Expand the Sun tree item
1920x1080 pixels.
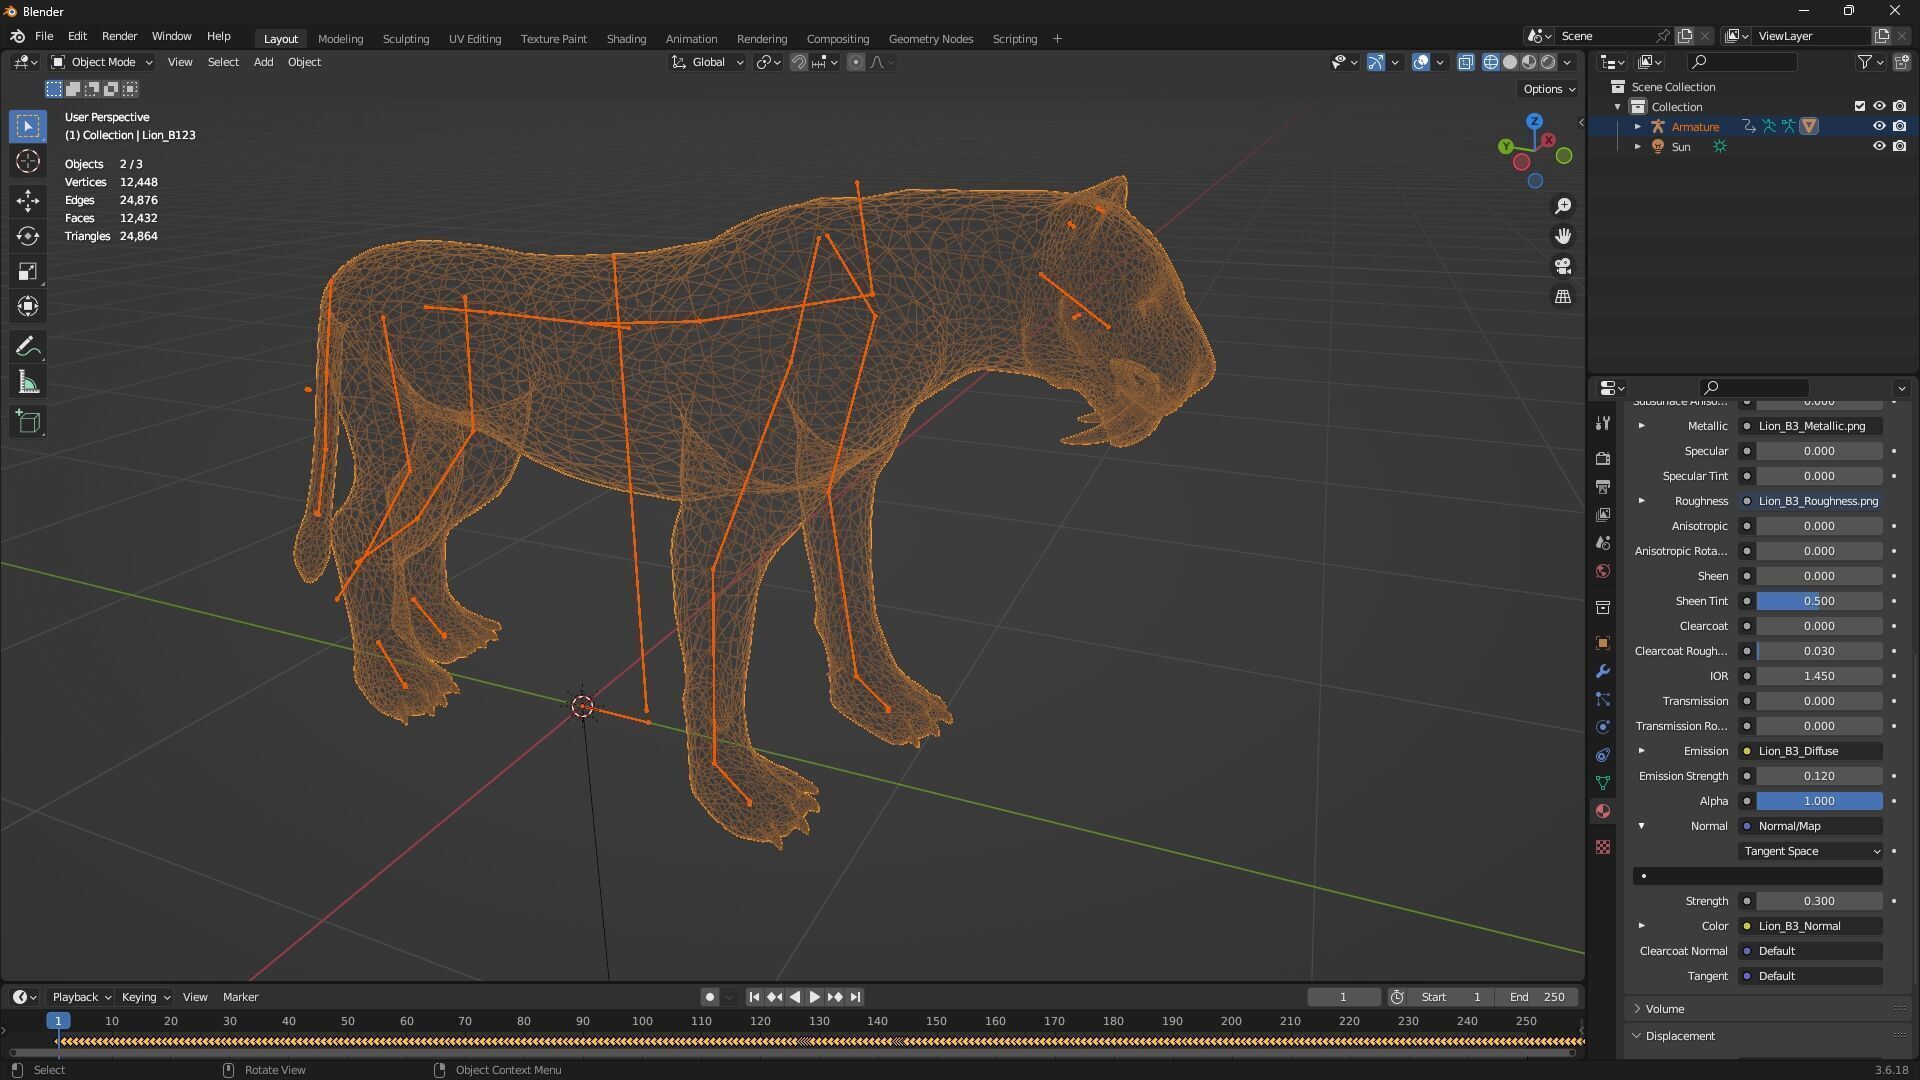click(1637, 146)
